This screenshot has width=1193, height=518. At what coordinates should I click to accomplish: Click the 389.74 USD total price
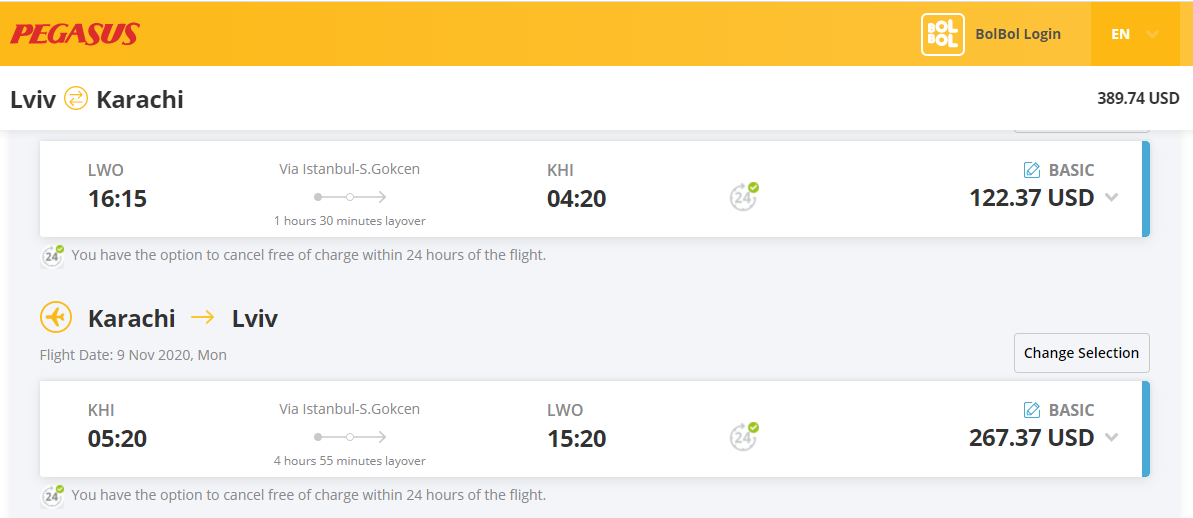pos(1137,98)
